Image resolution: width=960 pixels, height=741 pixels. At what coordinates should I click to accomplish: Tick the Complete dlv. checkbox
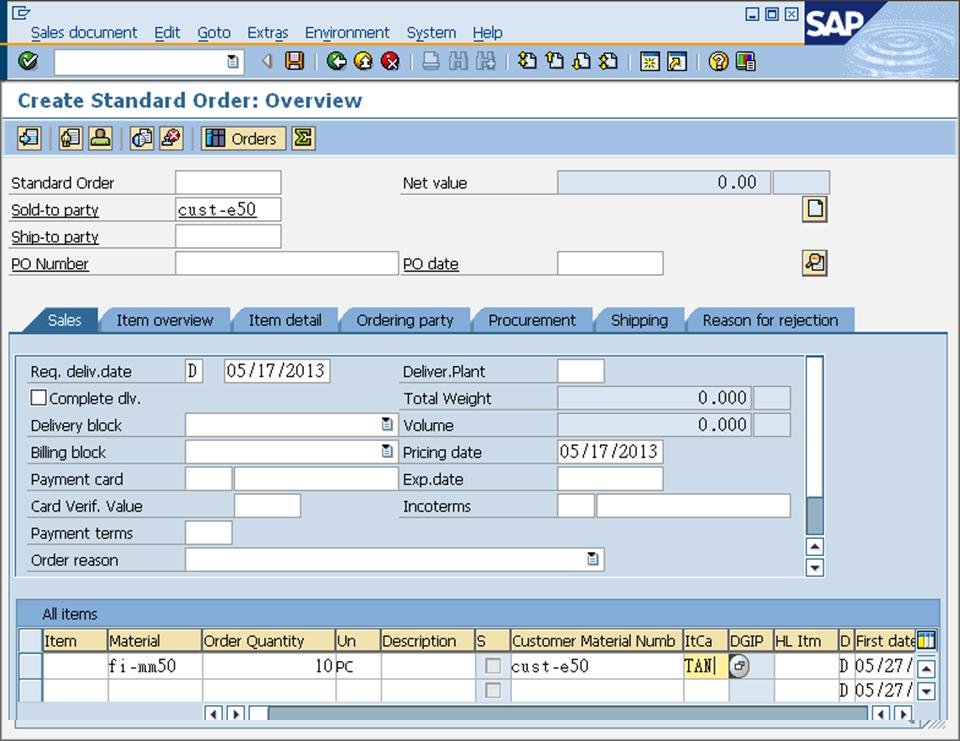pyautogui.click(x=38, y=398)
